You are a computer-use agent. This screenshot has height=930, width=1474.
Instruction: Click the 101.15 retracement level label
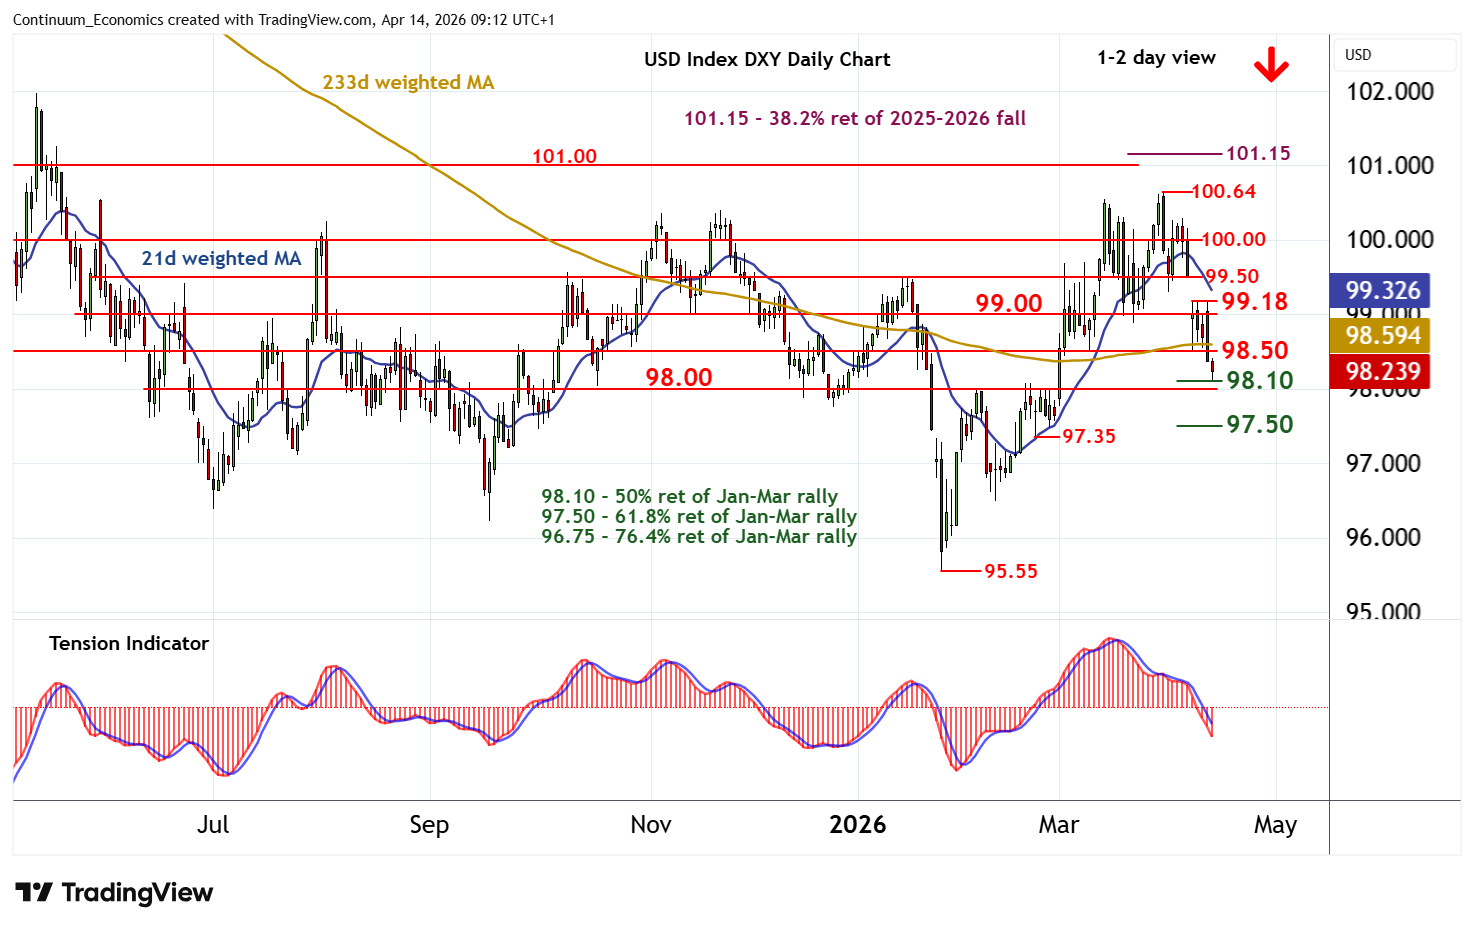click(1257, 153)
